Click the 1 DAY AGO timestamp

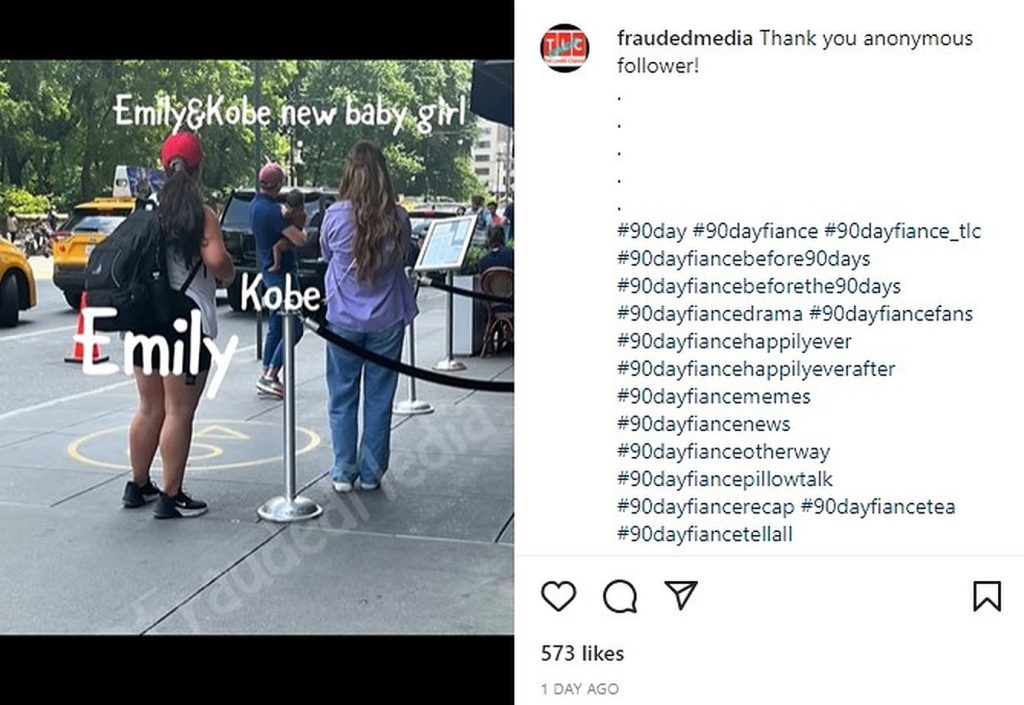[x=580, y=689]
